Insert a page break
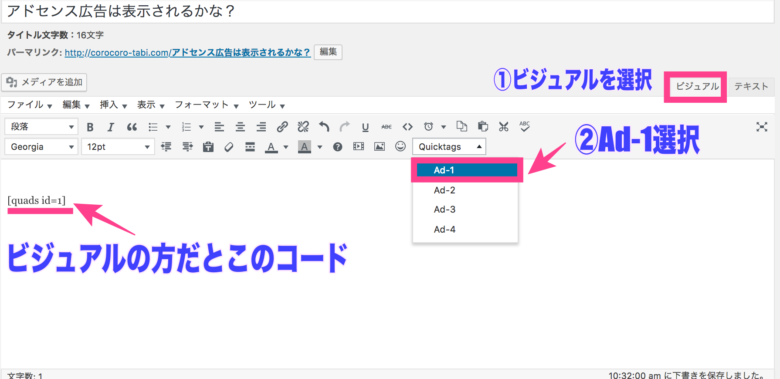Screen dimensions: 780x379 (x=250, y=147)
